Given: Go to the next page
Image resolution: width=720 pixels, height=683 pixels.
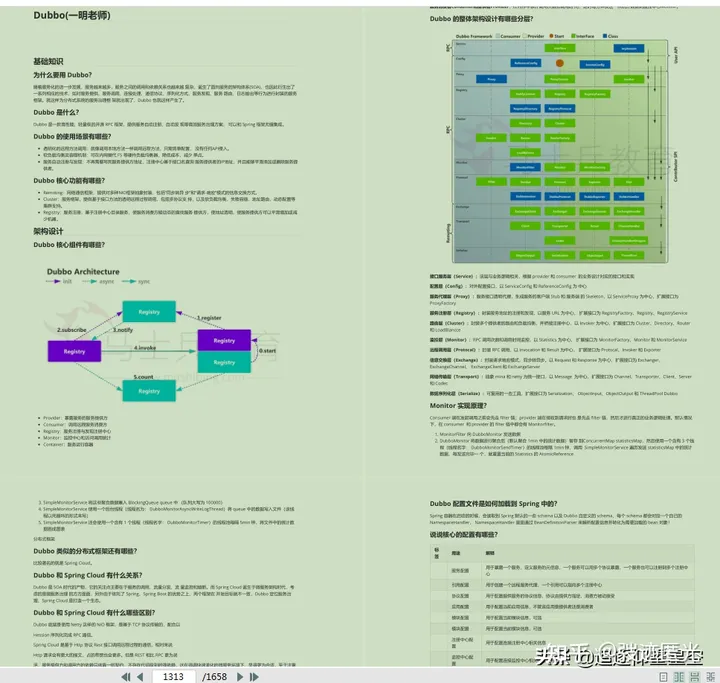Looking at the screenshot, I should click(240, 677).
